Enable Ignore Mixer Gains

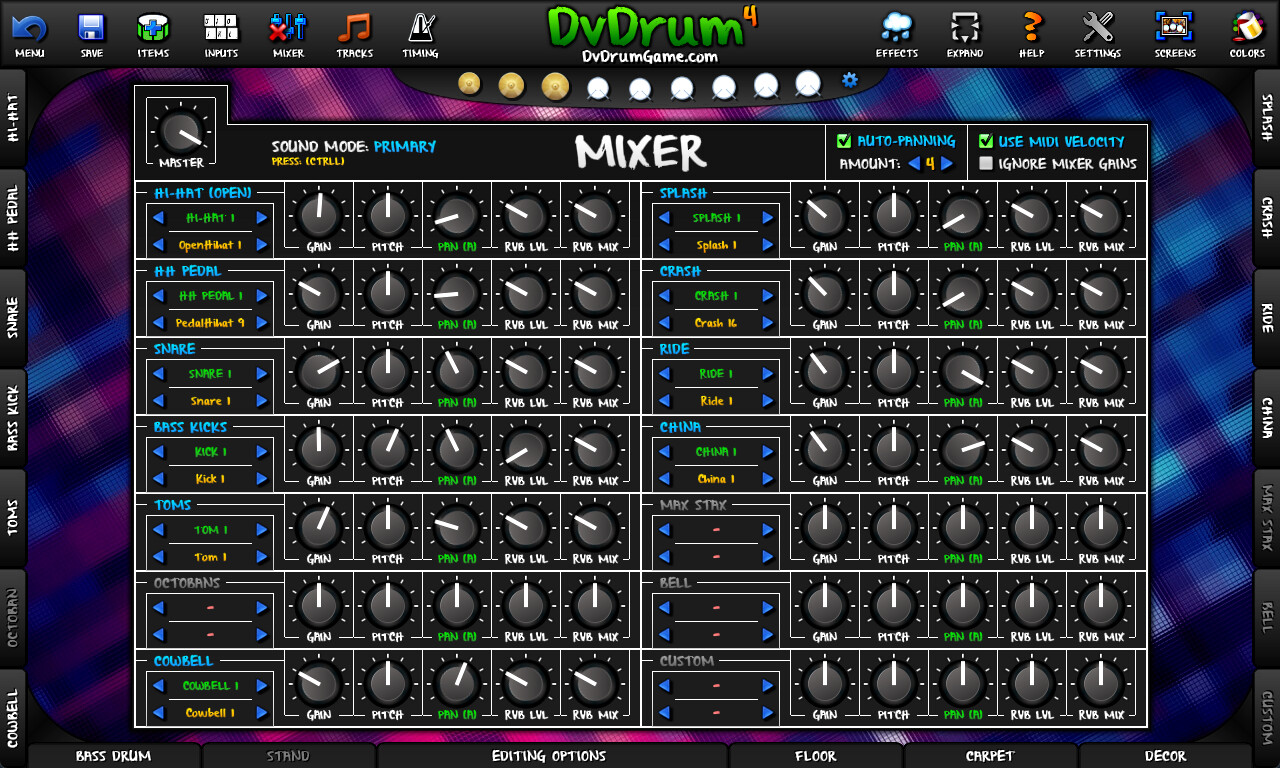(986, 162)
